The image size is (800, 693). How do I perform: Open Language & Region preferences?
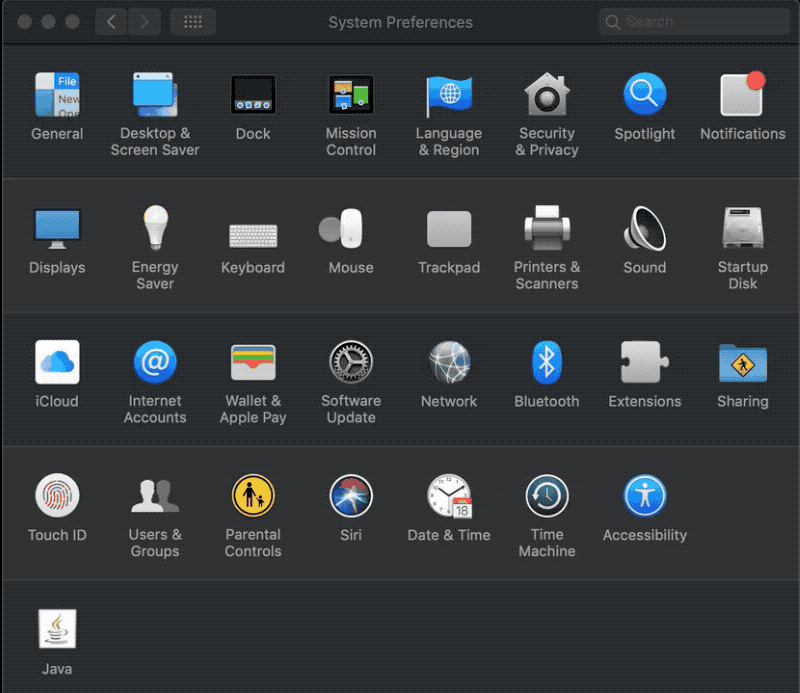pos(449,95)
